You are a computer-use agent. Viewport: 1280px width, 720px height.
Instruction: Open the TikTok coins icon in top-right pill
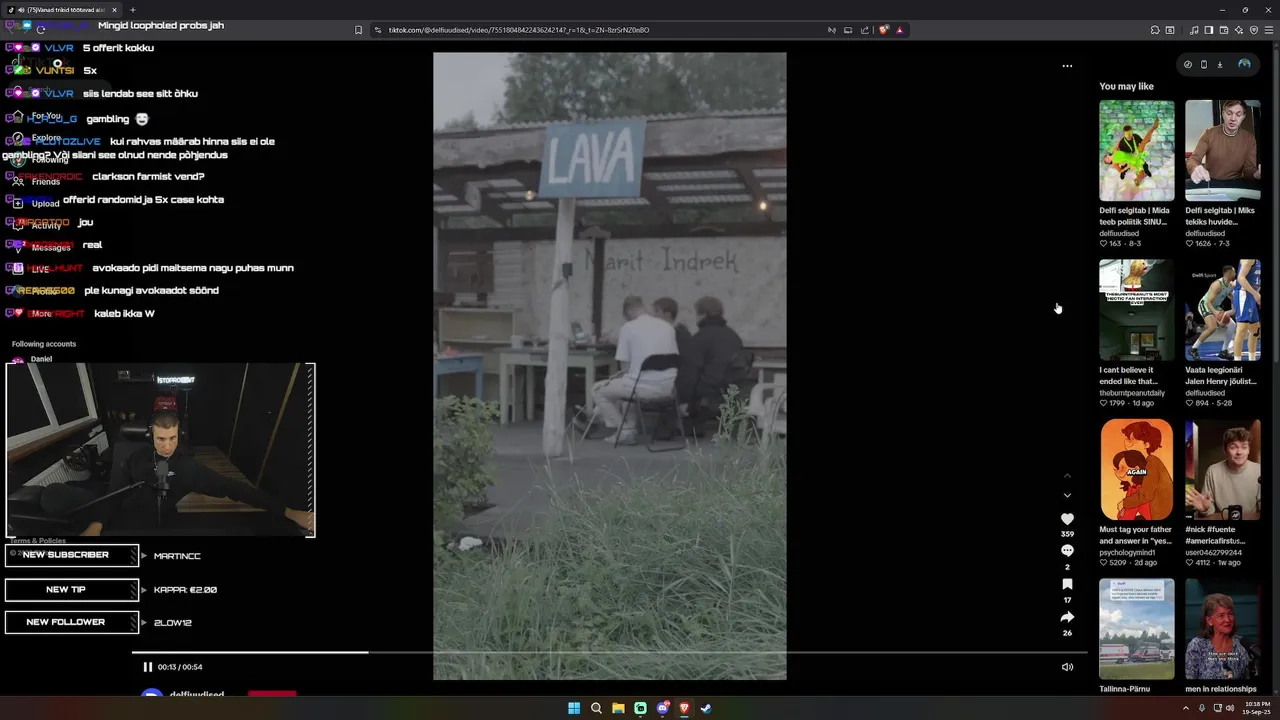point(1188,64)
